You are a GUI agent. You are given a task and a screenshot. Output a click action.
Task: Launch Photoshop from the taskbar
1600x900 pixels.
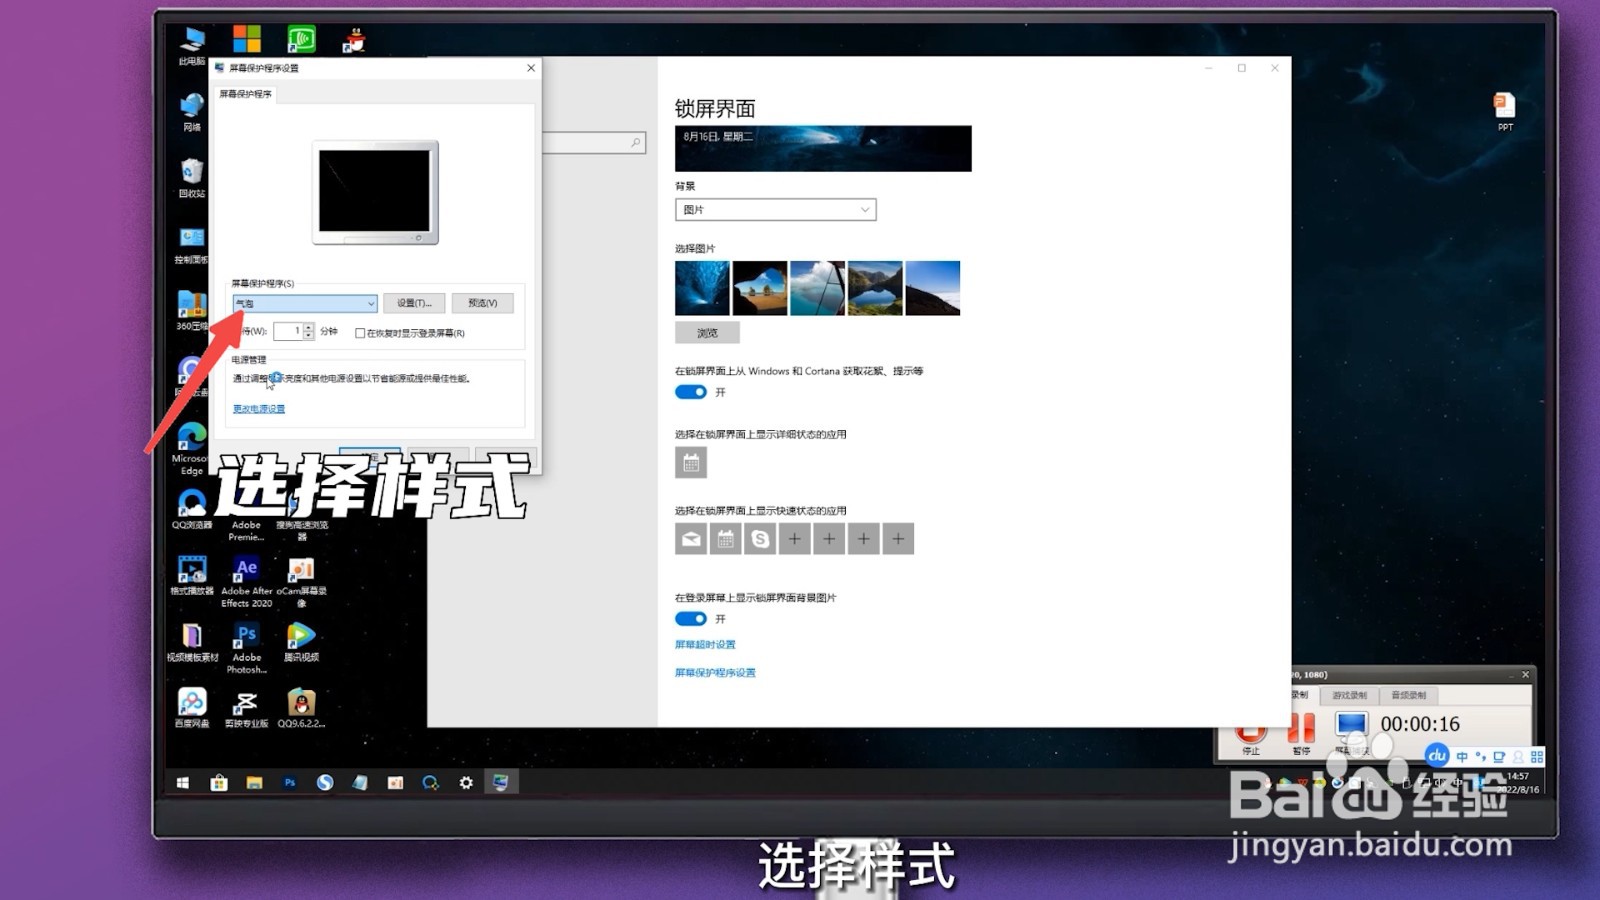[289, 783]
